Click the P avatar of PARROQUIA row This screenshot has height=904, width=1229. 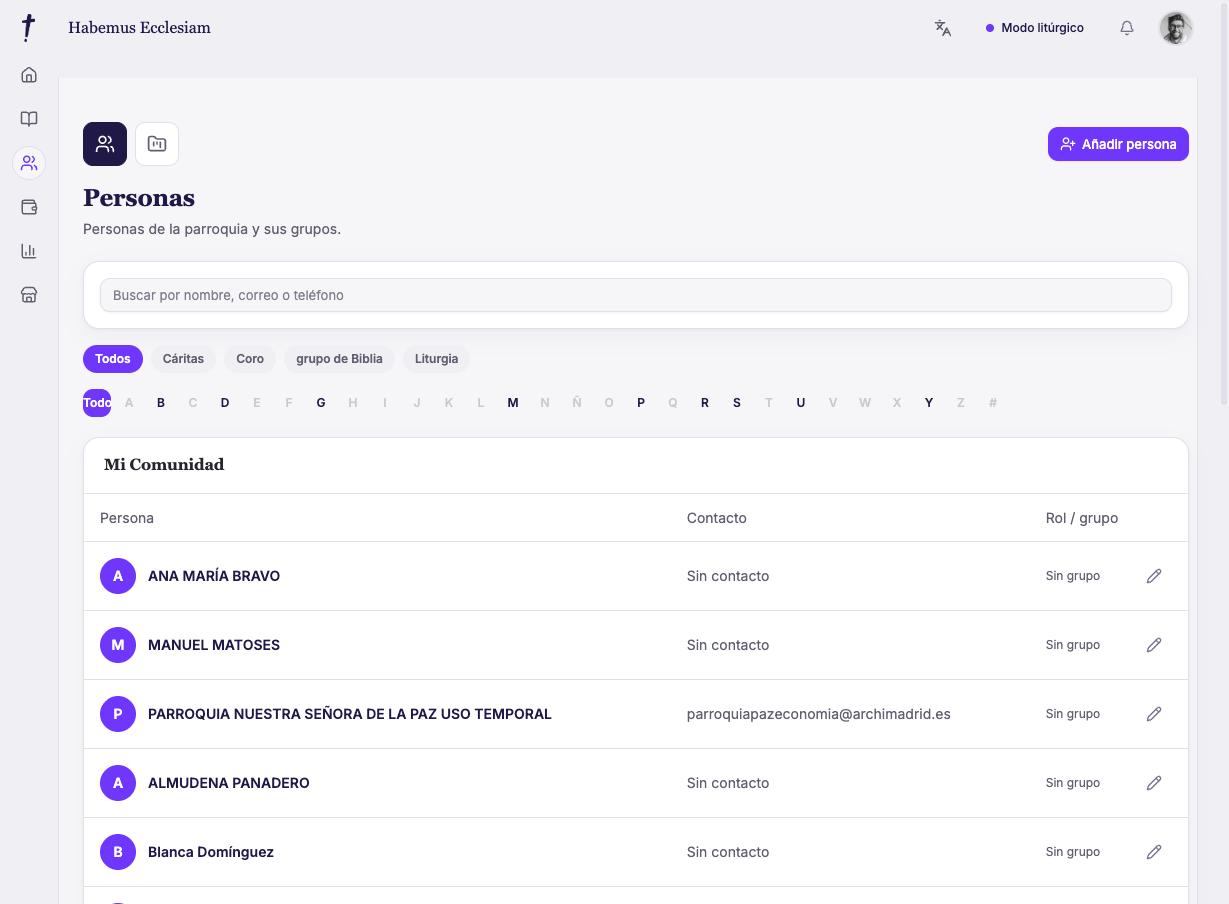point(118,714)
